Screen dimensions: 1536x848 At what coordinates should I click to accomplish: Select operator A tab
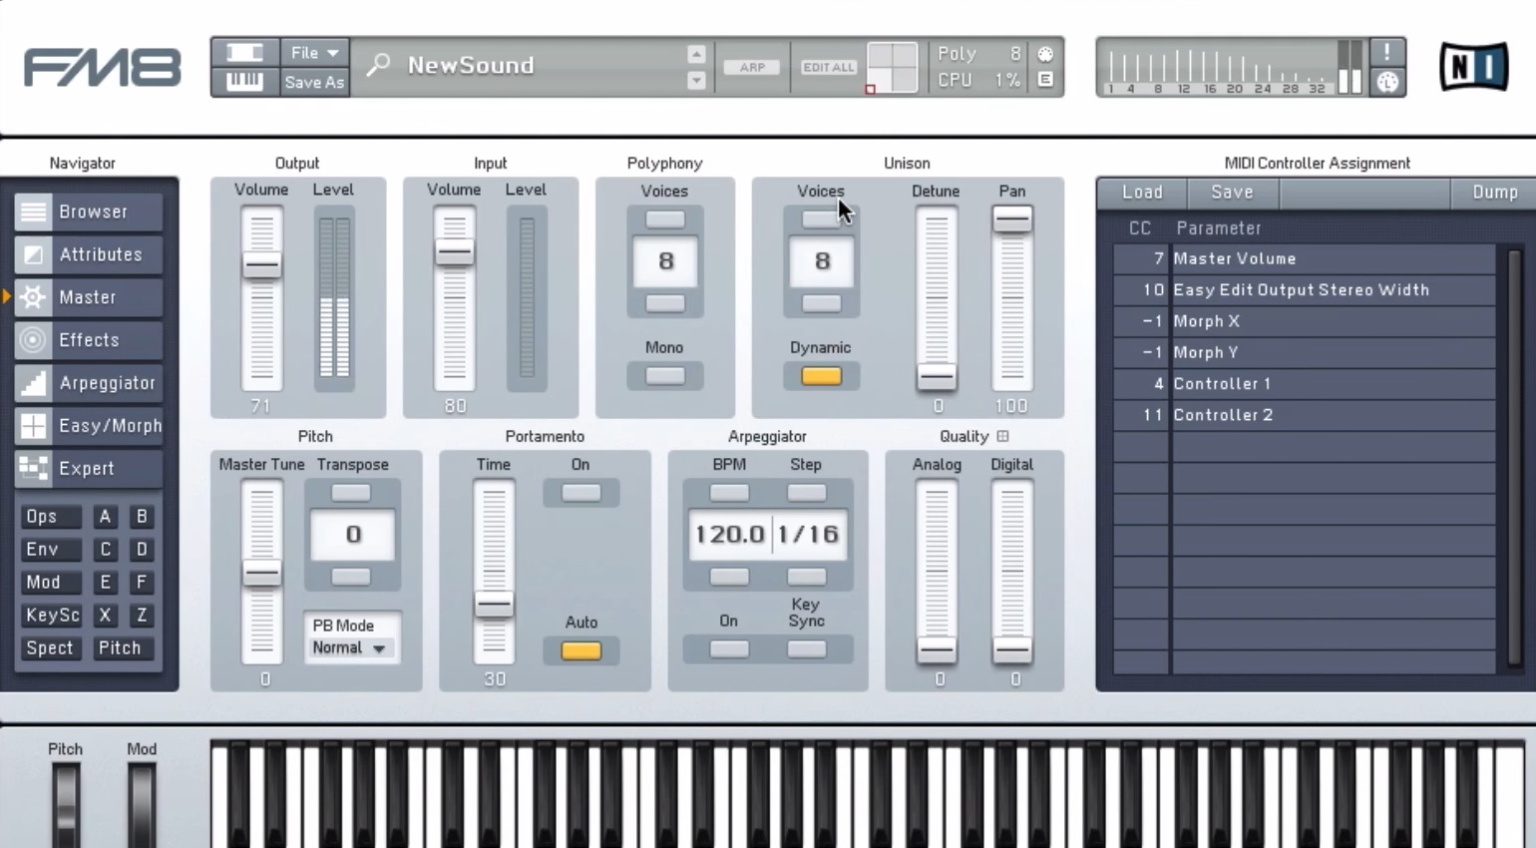(x=105, y=516)
